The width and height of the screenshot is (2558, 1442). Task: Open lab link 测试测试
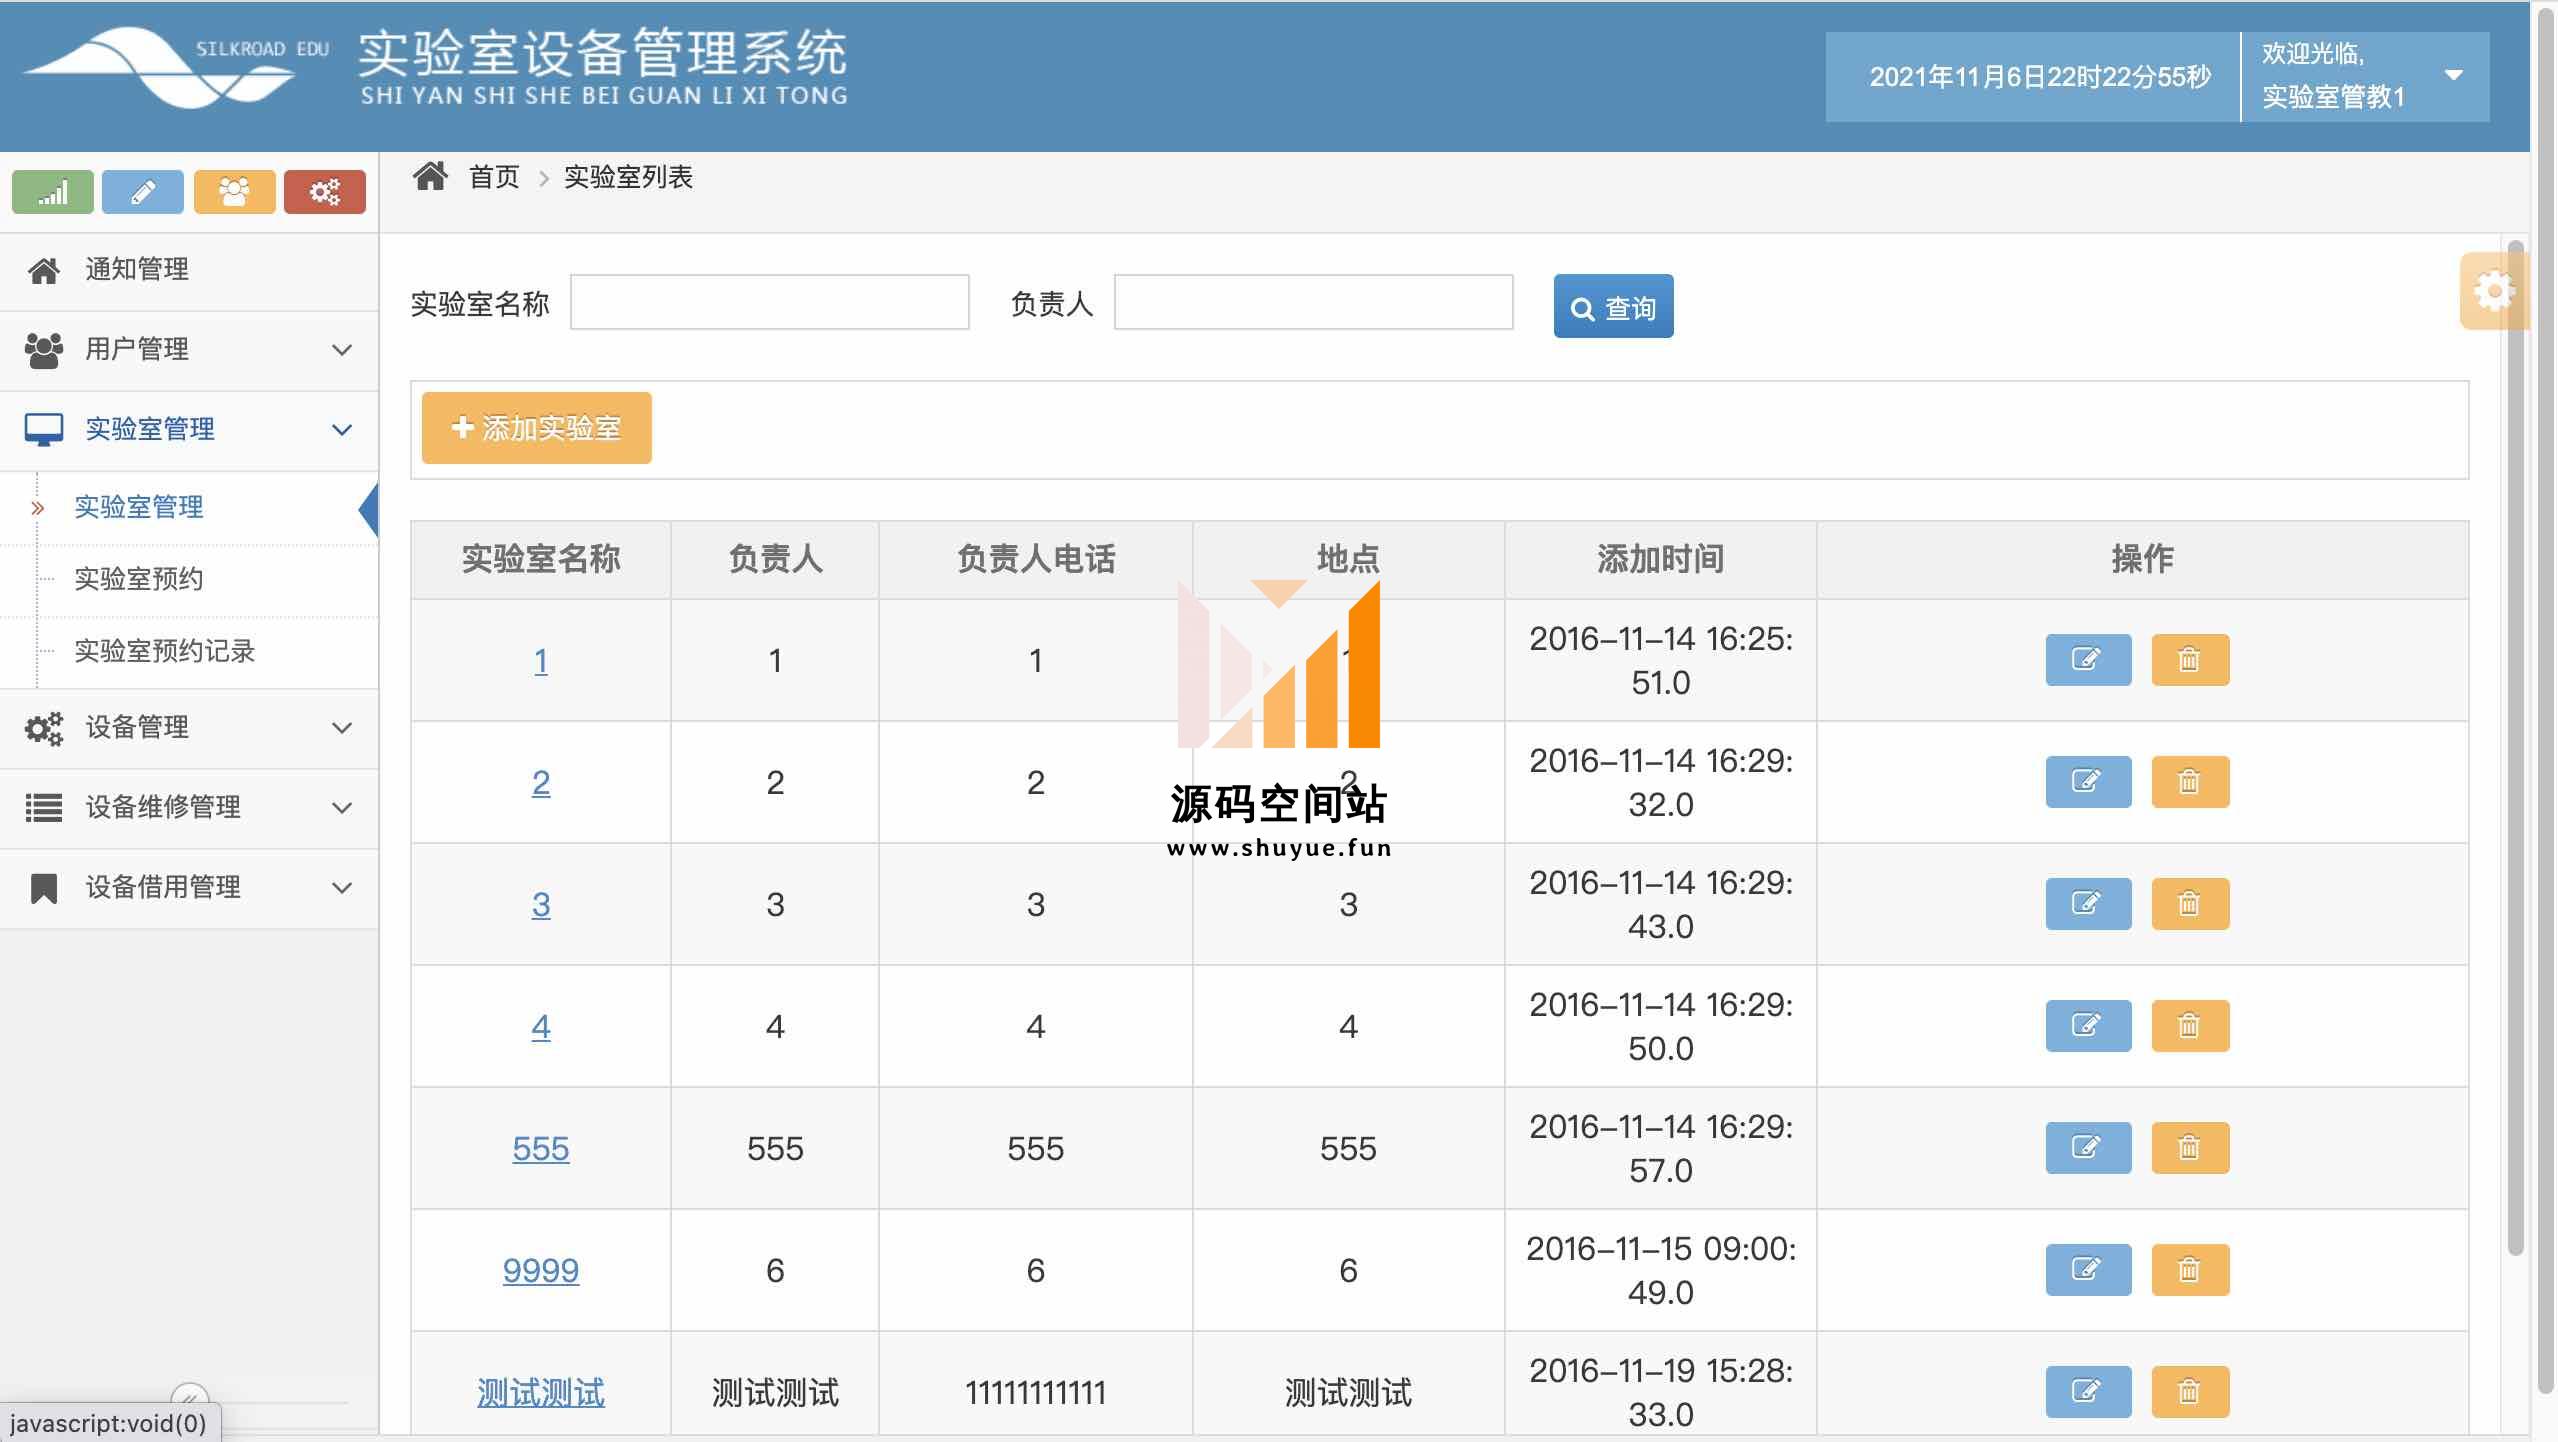click(x=541, y=1393)
